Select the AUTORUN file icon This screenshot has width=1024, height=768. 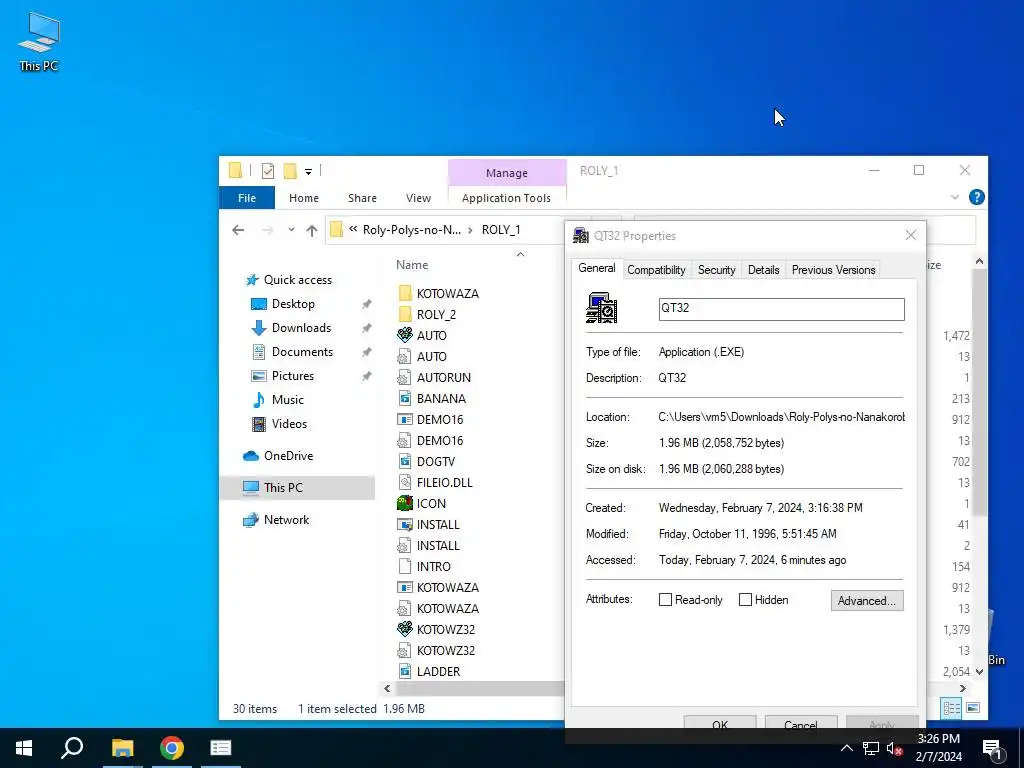[x=405, y=377]
